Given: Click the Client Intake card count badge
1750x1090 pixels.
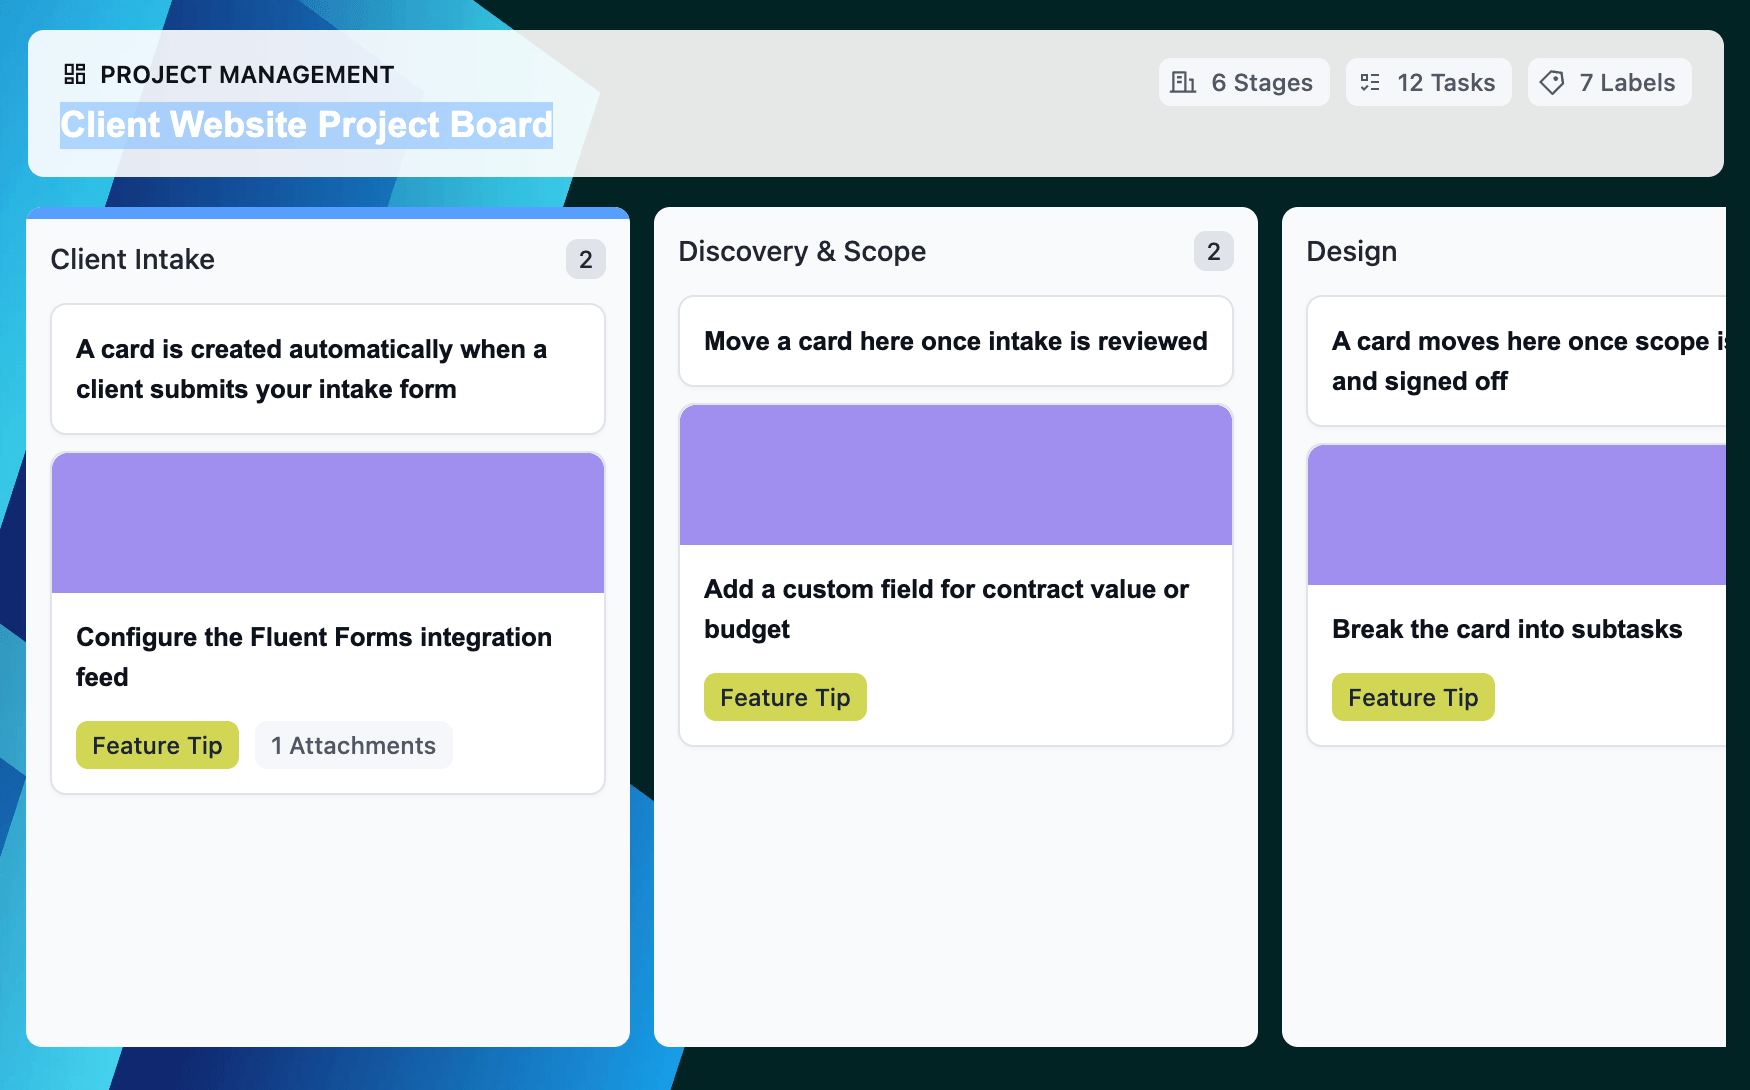Looking at the screenshot, I should (586, 260).
